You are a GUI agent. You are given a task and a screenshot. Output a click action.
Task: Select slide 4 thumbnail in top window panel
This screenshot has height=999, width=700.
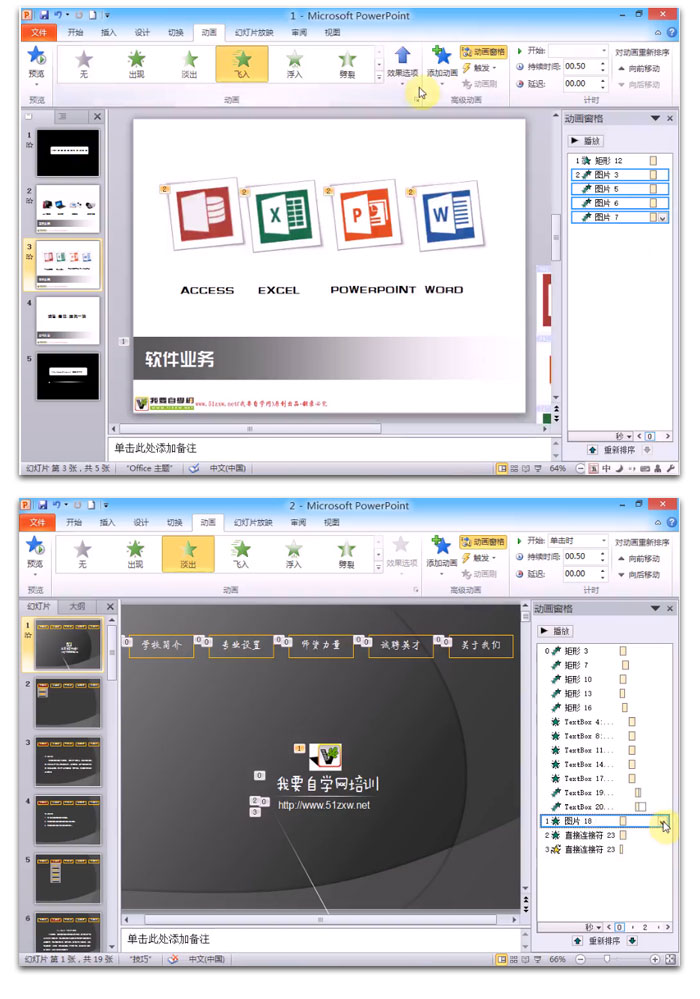click(68, 320)
